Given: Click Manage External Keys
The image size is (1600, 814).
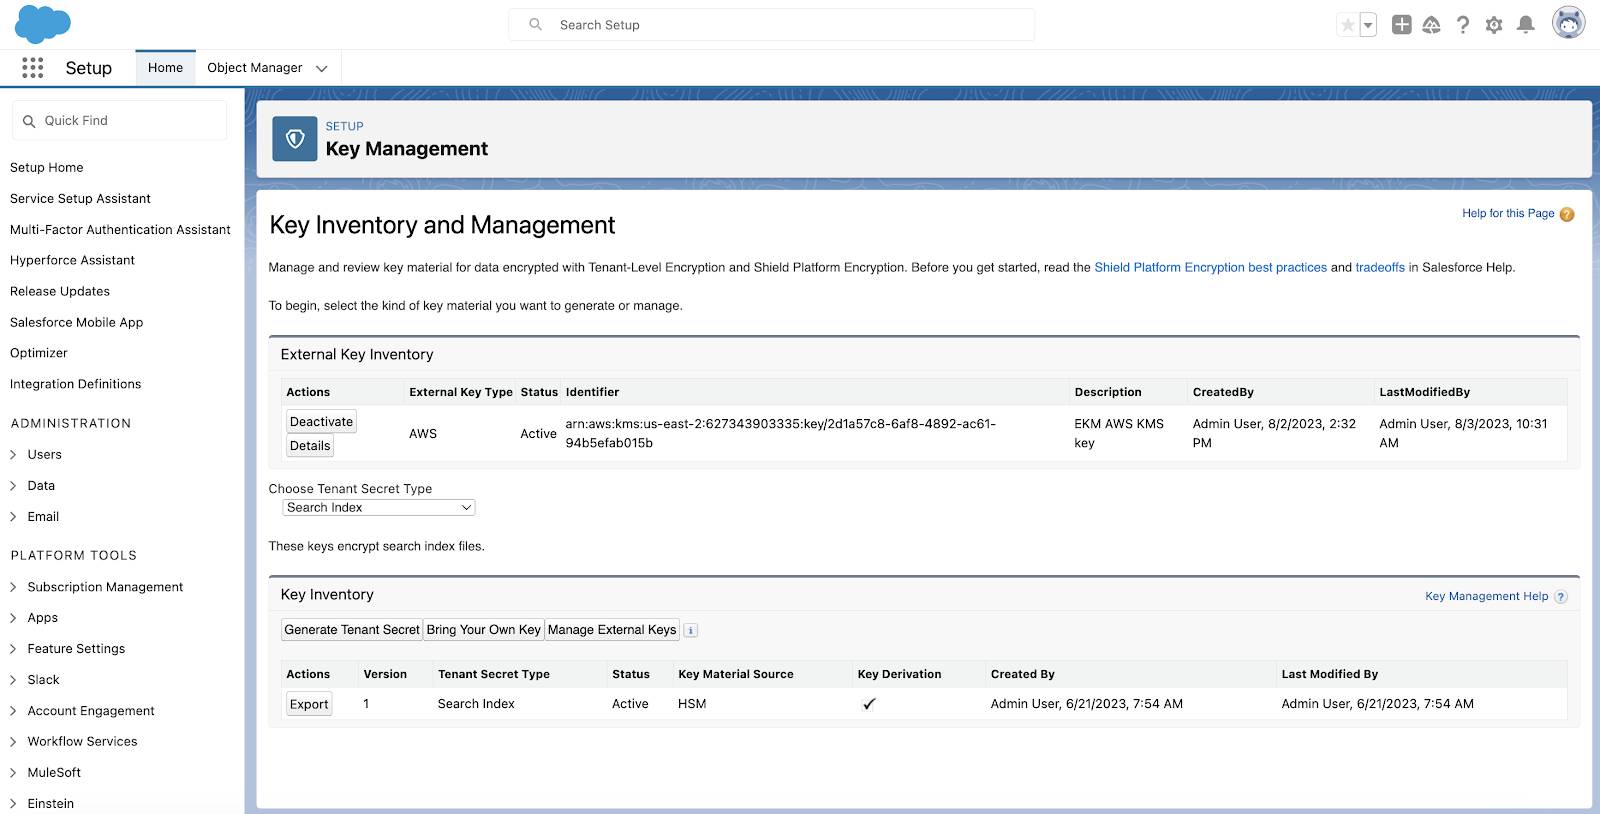Looking at the screenshot, I should pyautogui.click(x=612, y=630).
